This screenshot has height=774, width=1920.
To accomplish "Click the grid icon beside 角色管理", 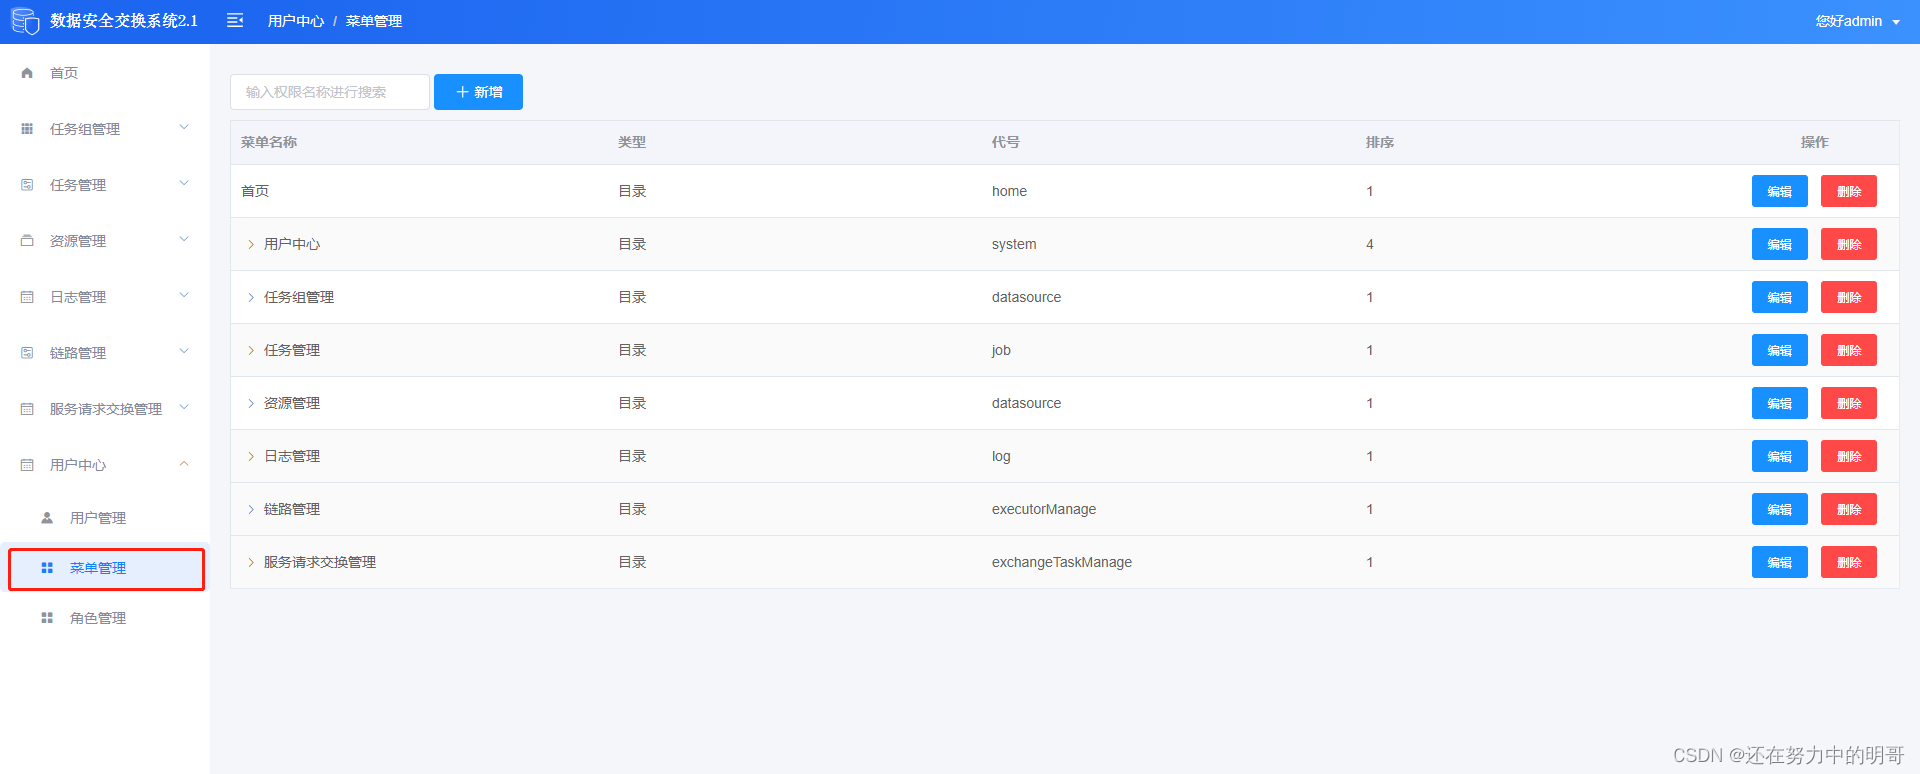I will 47,618.
